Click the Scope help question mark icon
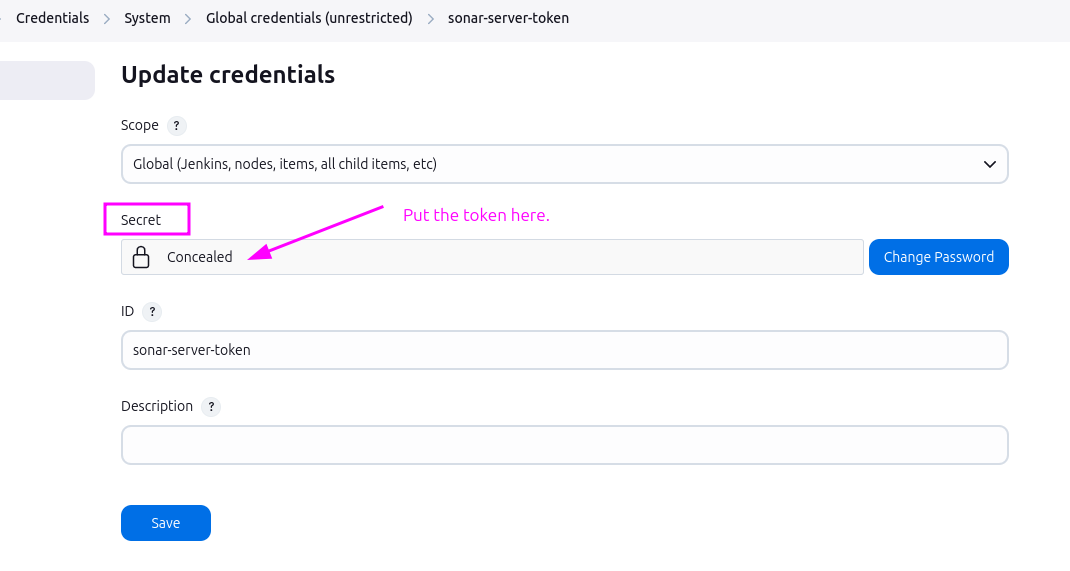Viewport: 1070px width, 571px height. [x=176, y=126]
